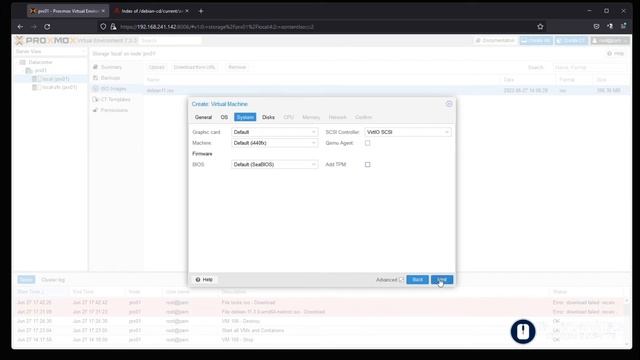
Task: Open the Graphic card dropdown
Action: click(x=274, y=132)
